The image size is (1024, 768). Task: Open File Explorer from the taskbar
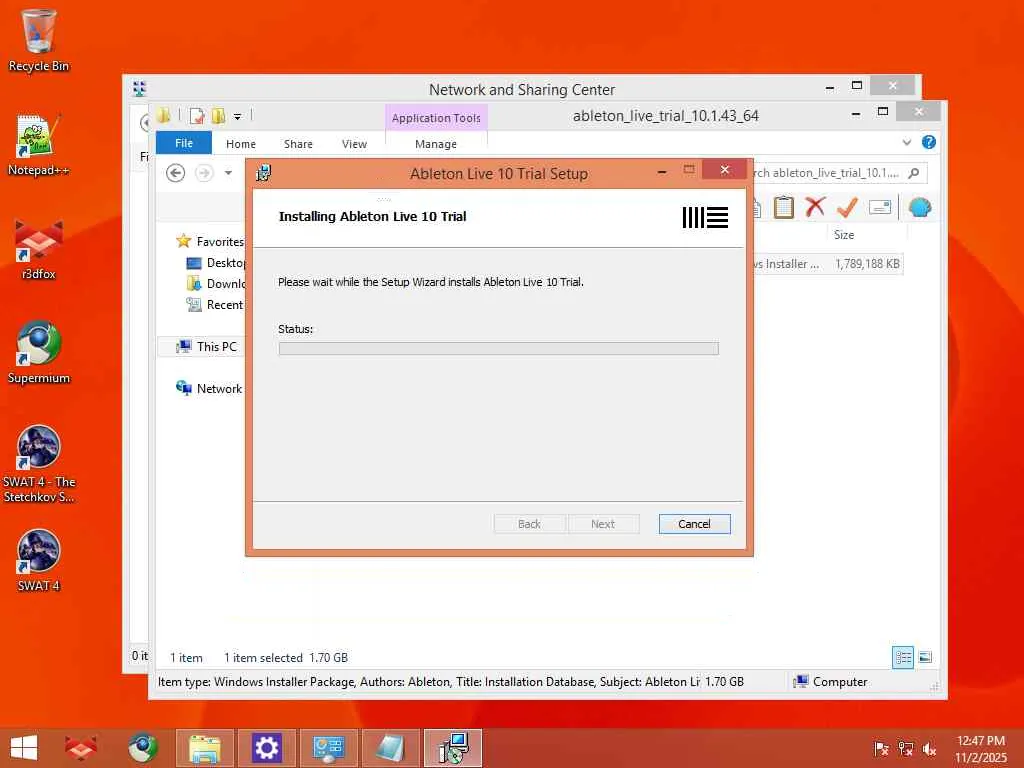click(204, 748)
